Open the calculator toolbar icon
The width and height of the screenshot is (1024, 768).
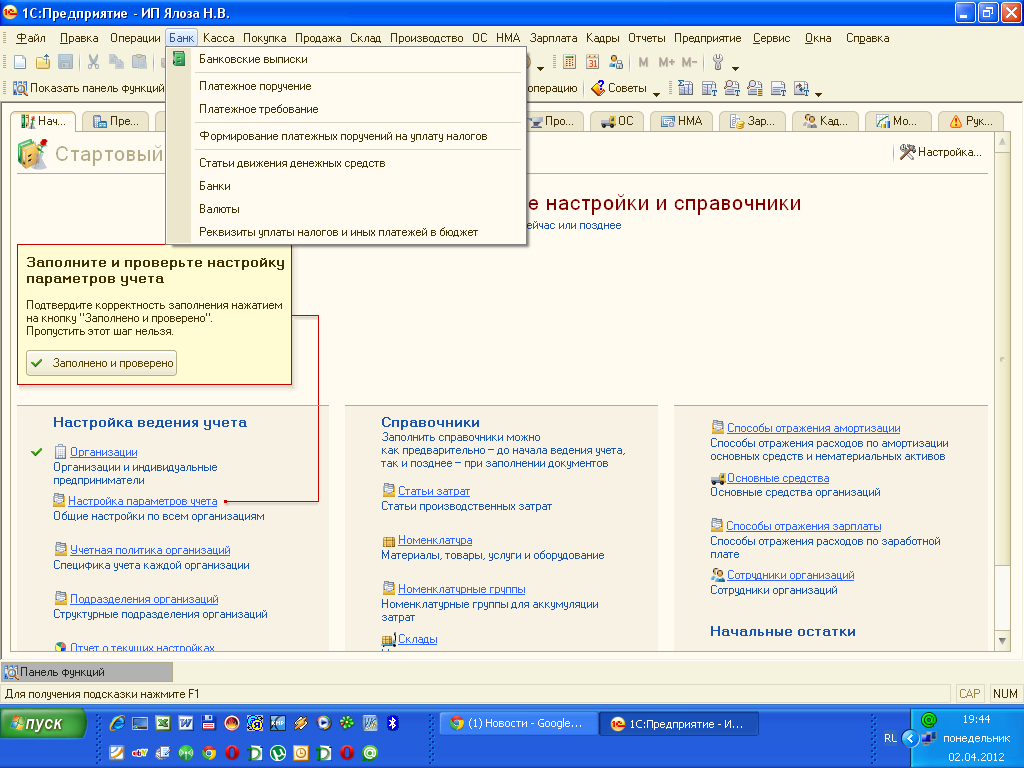click(x=569, y=62)
